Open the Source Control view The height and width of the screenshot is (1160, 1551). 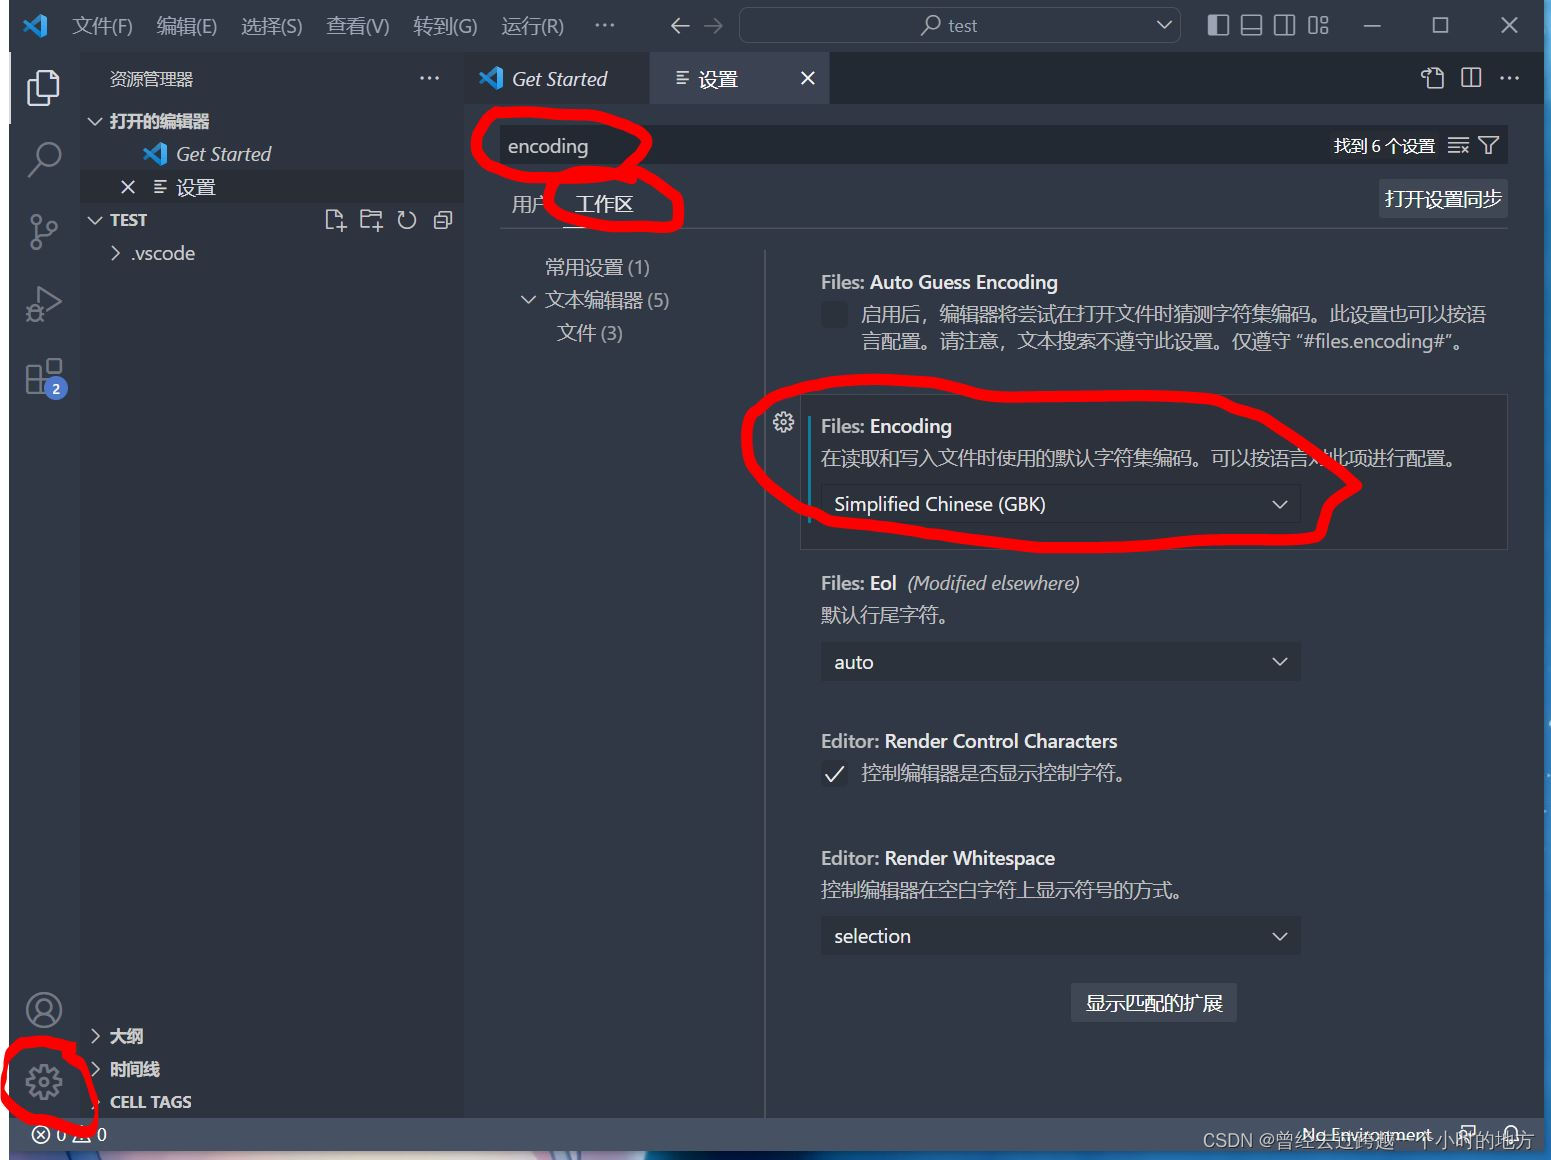43,231
